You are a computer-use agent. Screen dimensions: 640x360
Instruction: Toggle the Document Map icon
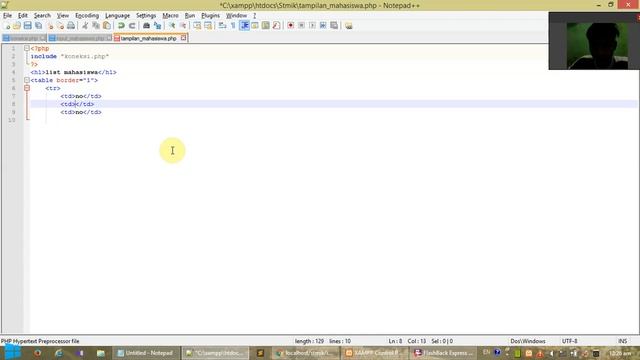[x=266, y=26]
